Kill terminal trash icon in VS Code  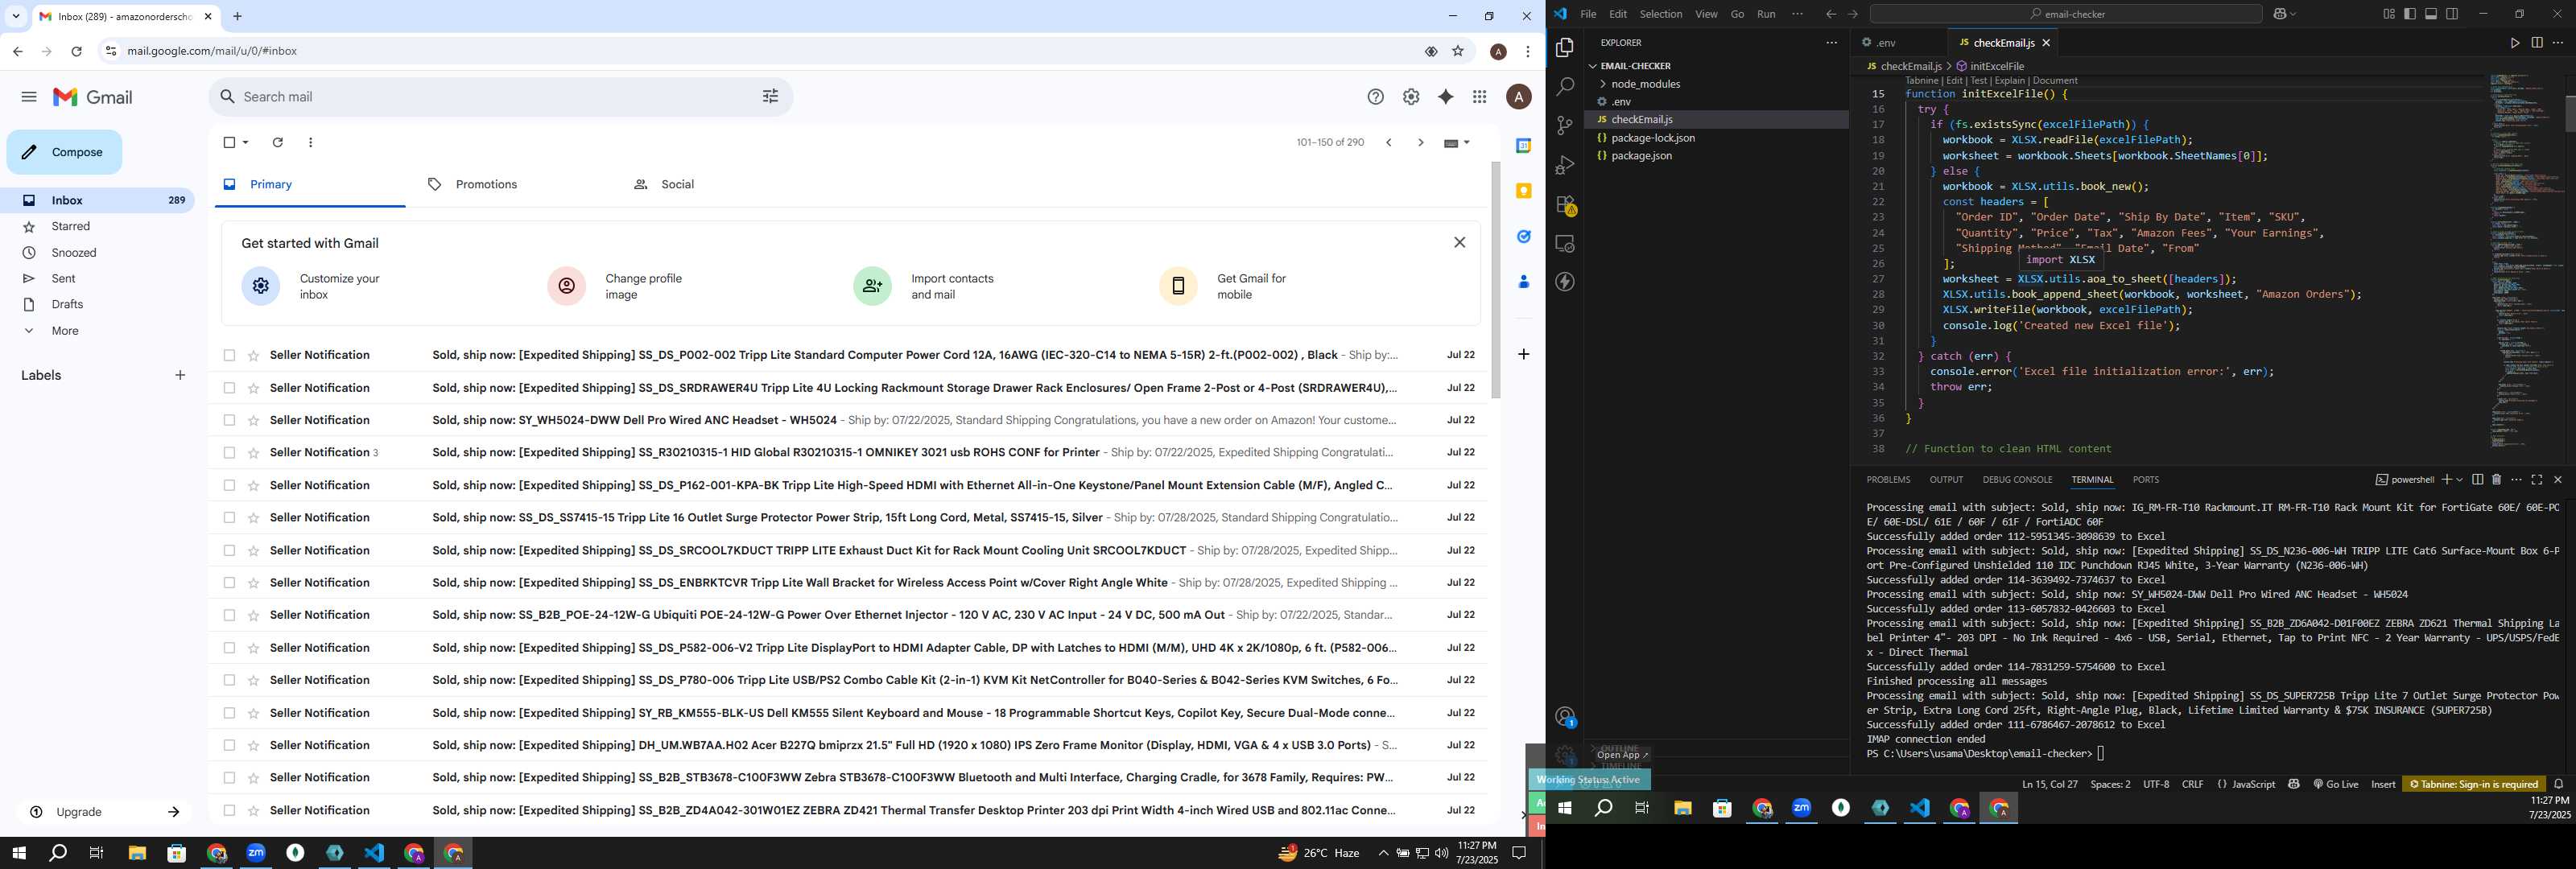click(x=2496, y=480)
